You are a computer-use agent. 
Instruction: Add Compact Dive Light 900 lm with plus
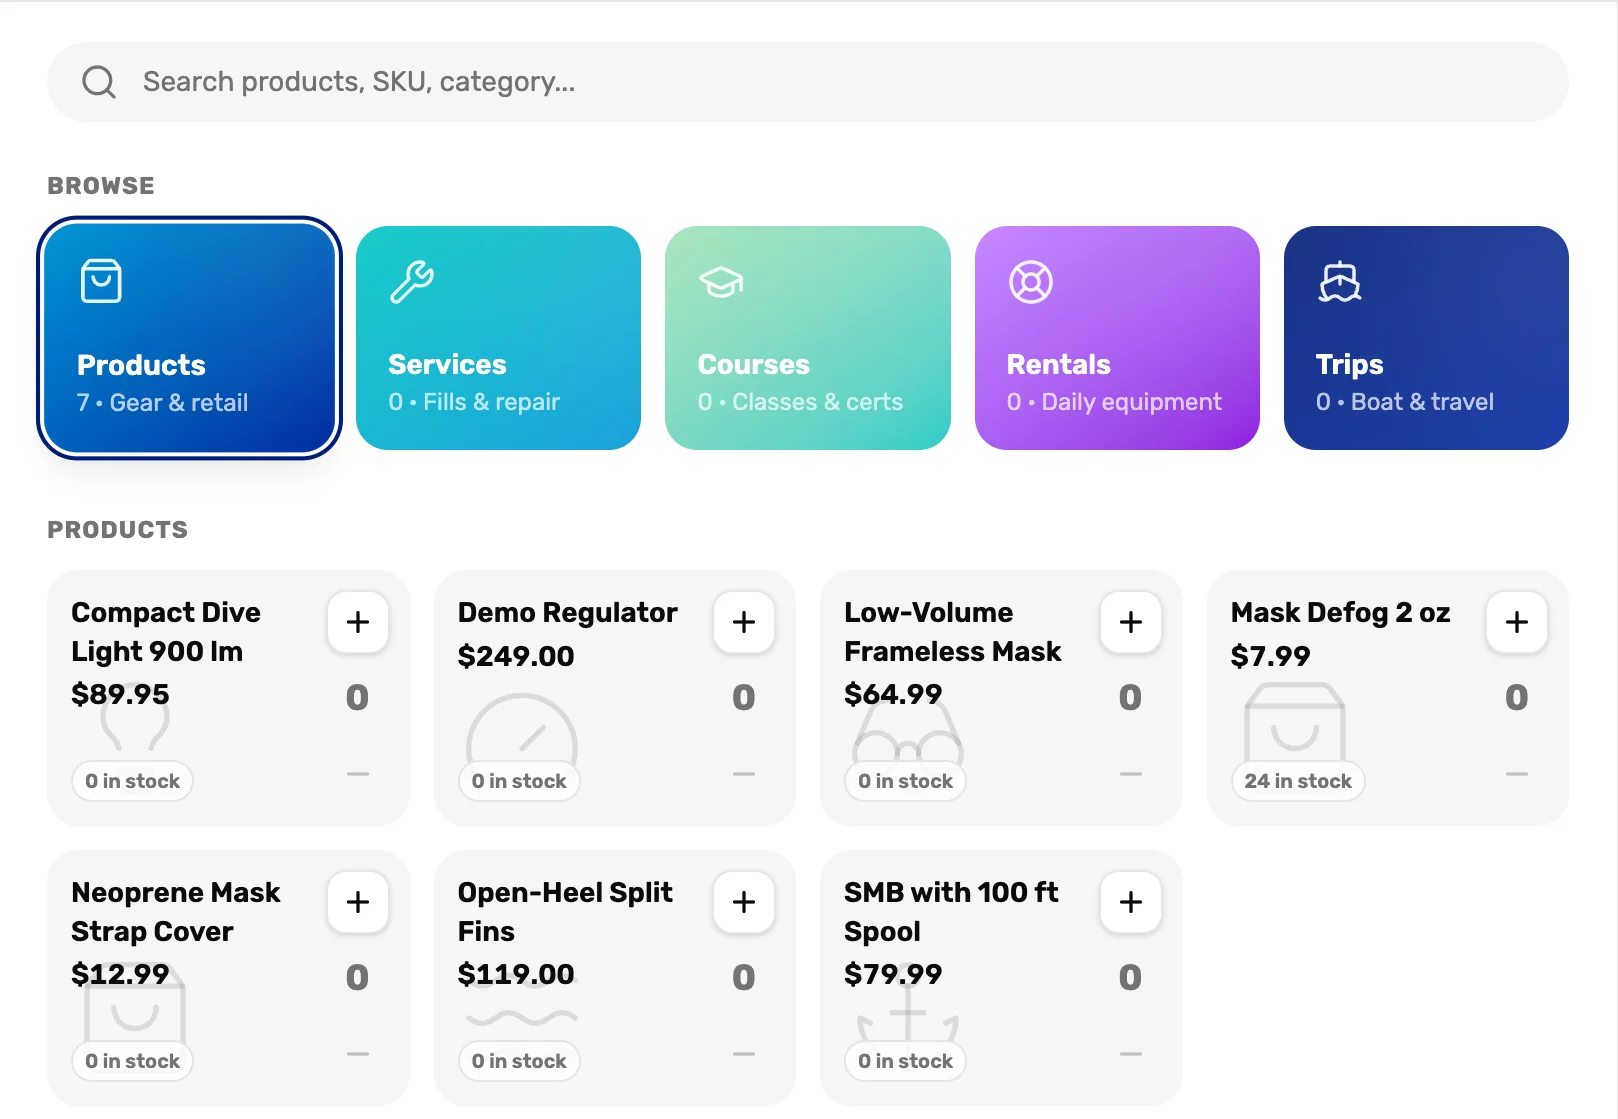pos(358,622)
